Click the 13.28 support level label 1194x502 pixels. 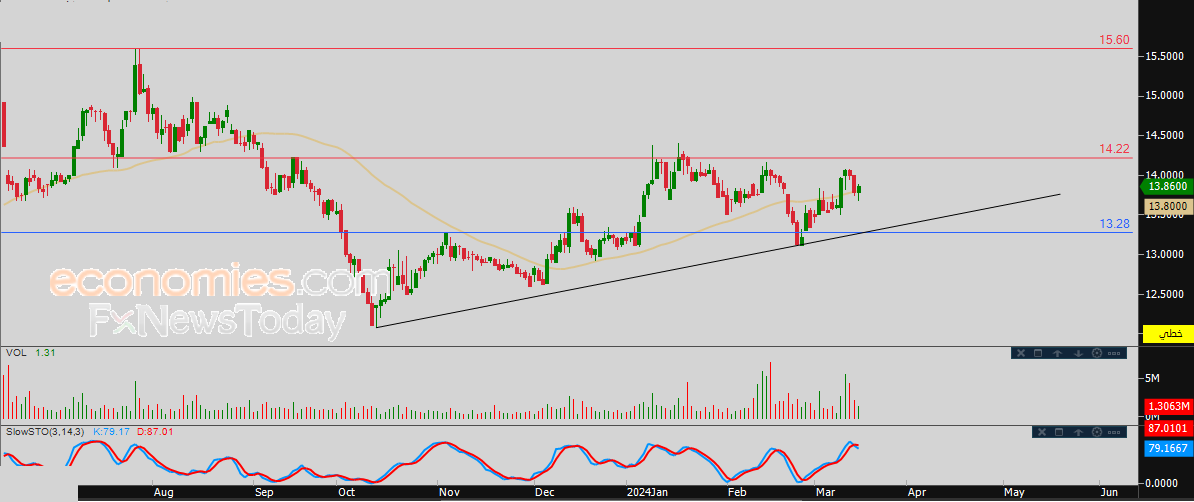click(1113, 223)
